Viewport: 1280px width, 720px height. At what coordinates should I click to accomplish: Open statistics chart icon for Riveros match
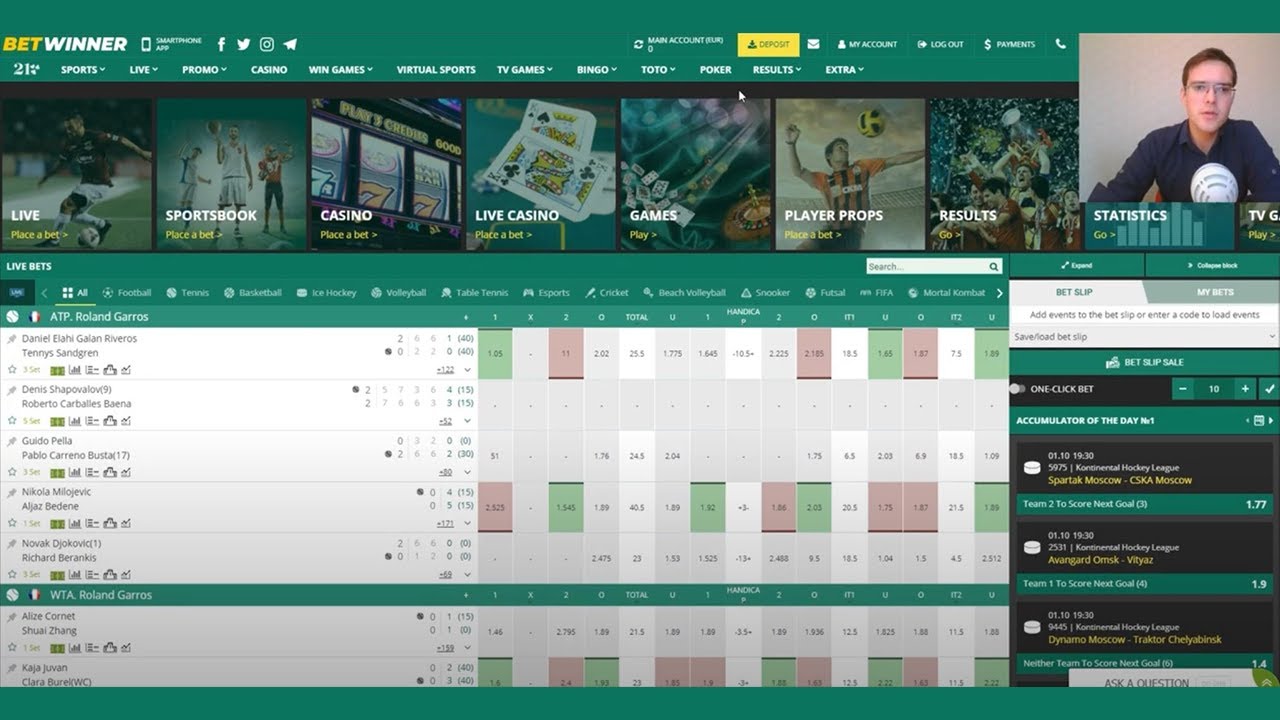75,370
